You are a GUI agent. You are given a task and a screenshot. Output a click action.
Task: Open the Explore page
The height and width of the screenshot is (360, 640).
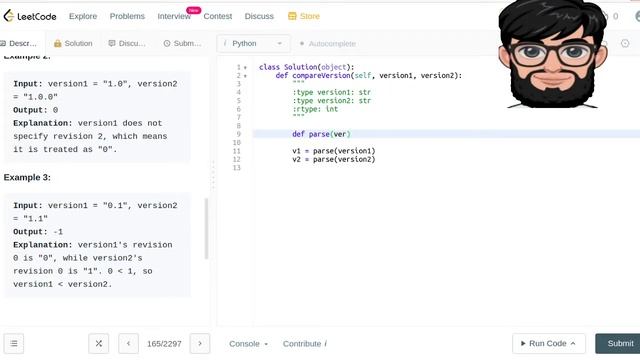click(83, 16)
